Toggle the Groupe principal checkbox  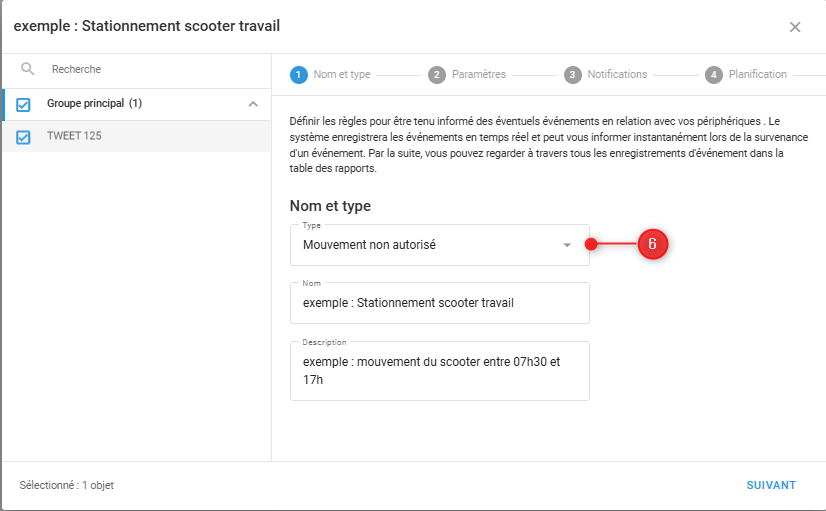click(x=24, y=104)
